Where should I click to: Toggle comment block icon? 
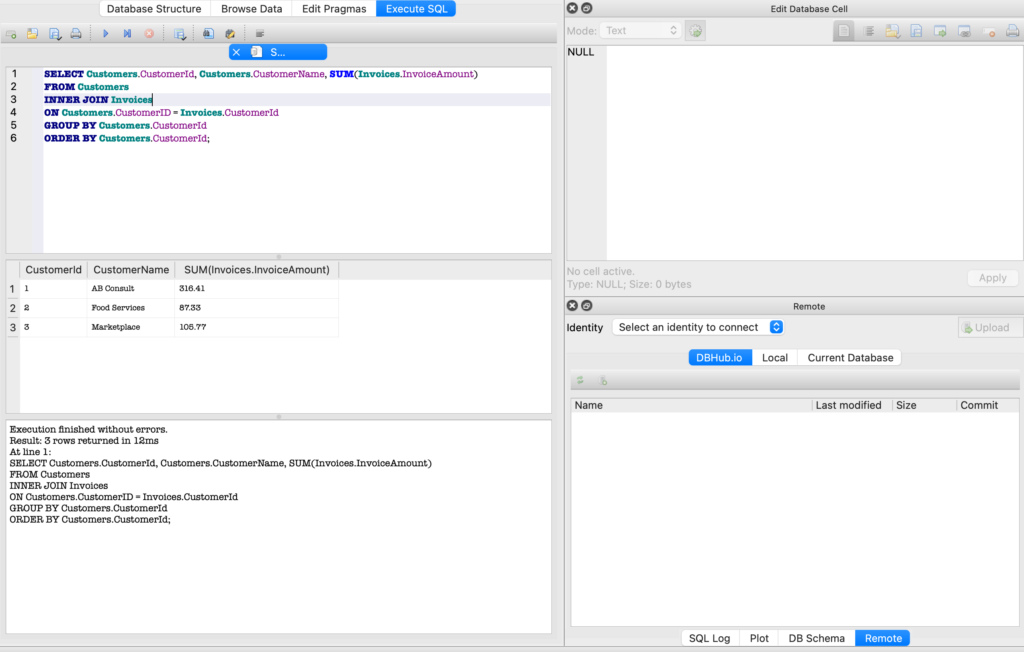click(259, 34)
